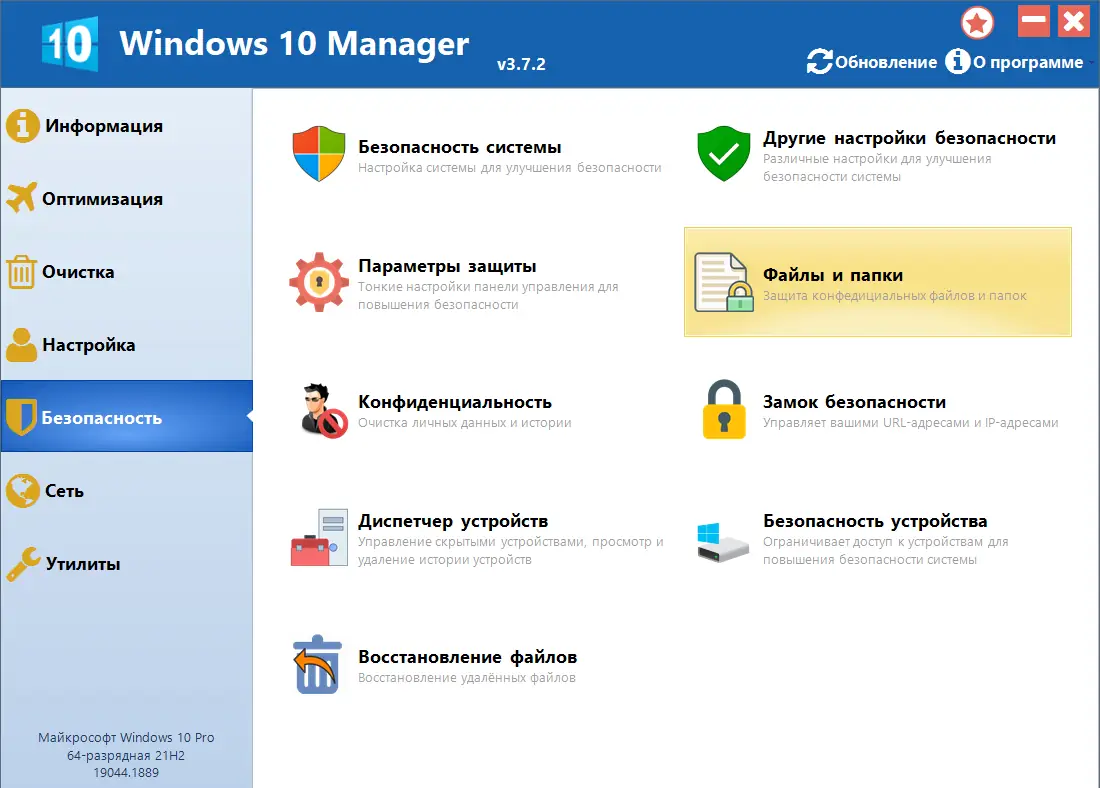The height and width of the screenshot is (788, 1100).
Task: Click the Сеть globe icon
Action: pos(22,490)
